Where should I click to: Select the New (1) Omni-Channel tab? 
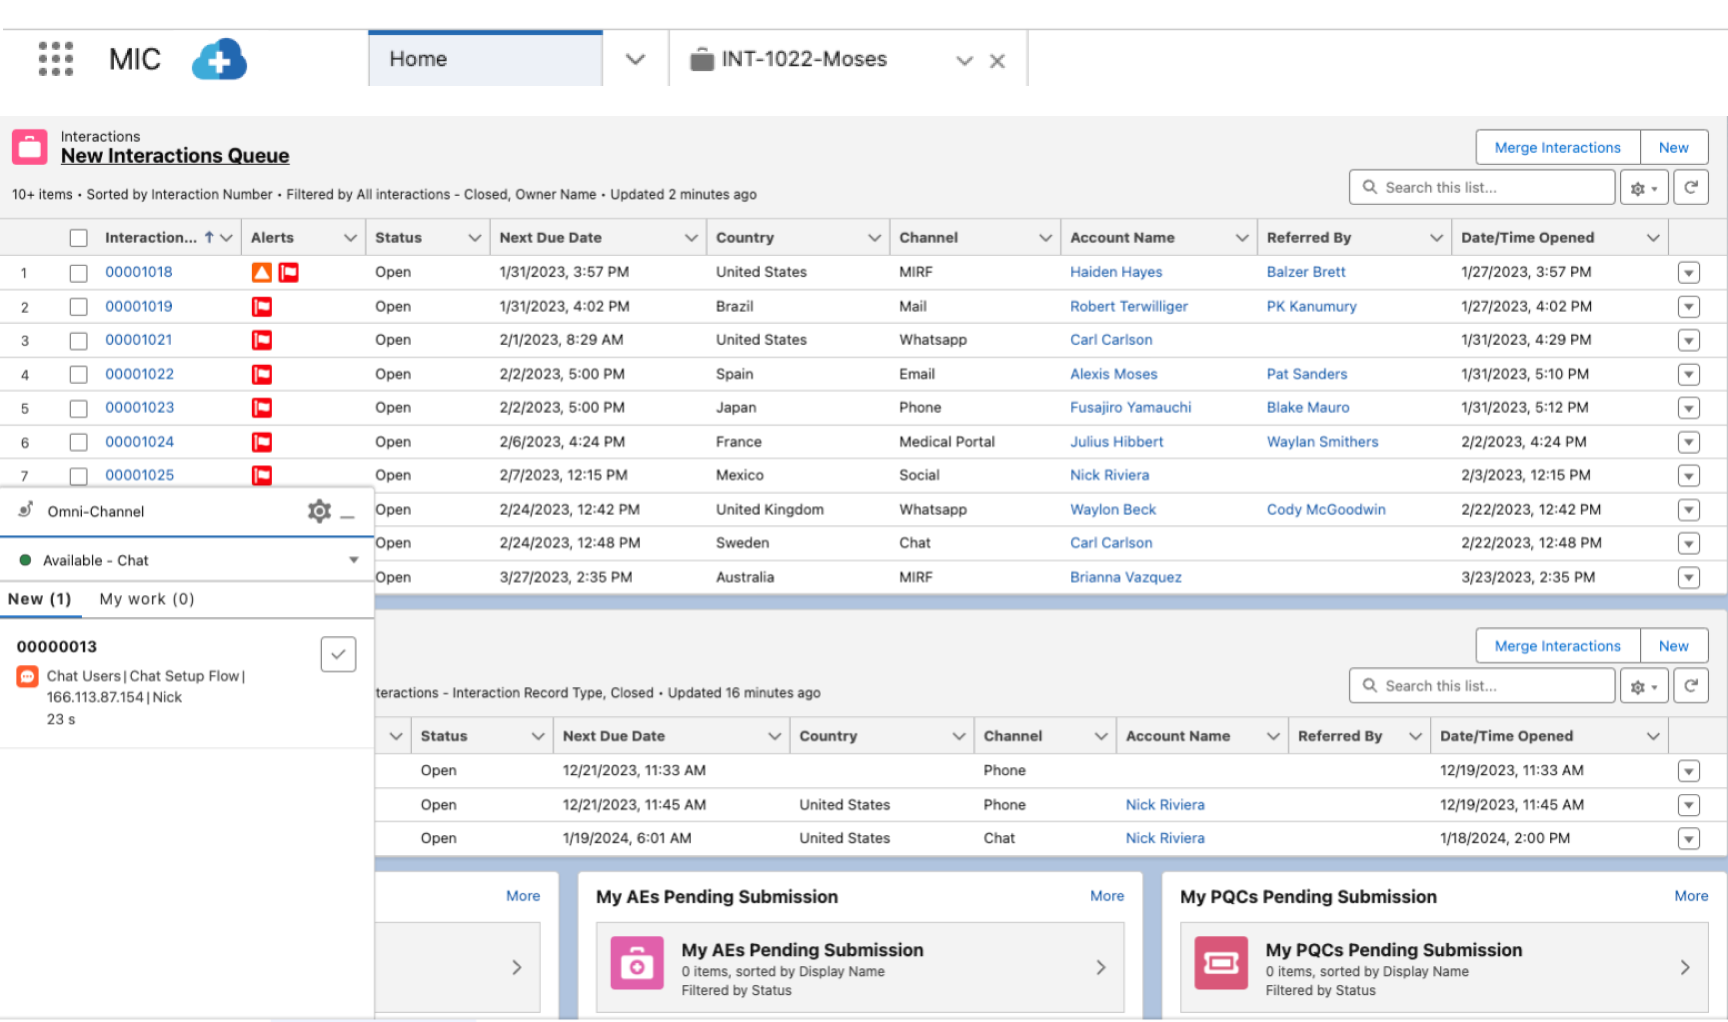click(40, 599)
